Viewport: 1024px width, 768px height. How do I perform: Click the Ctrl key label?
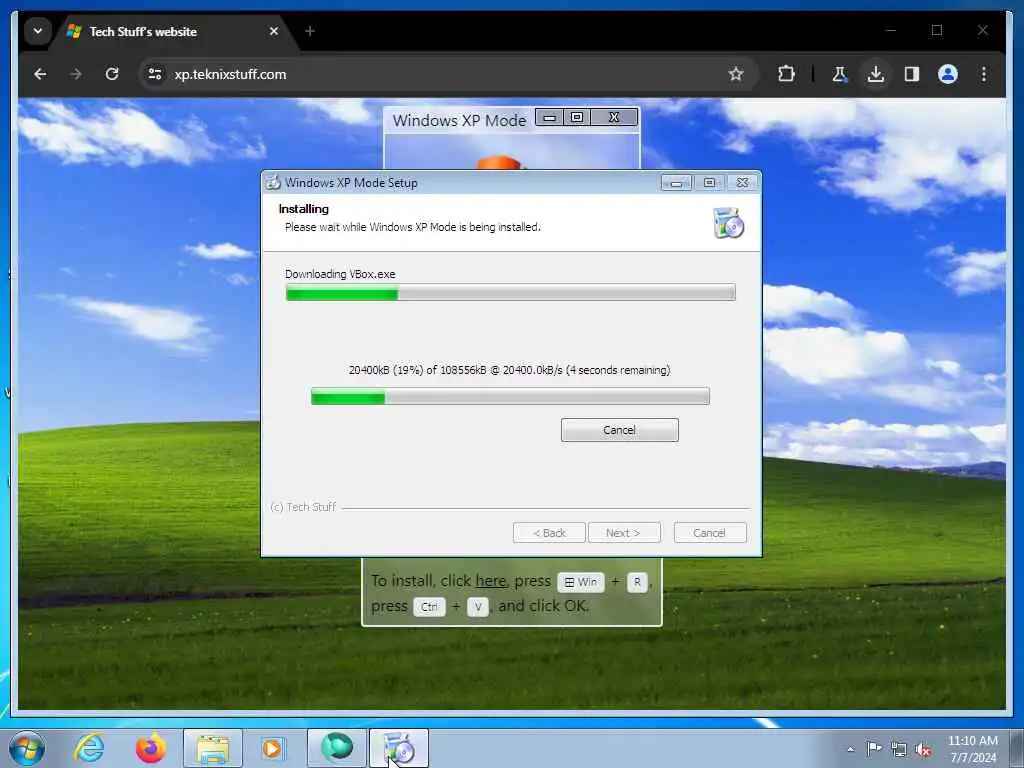tap(429, 607)
